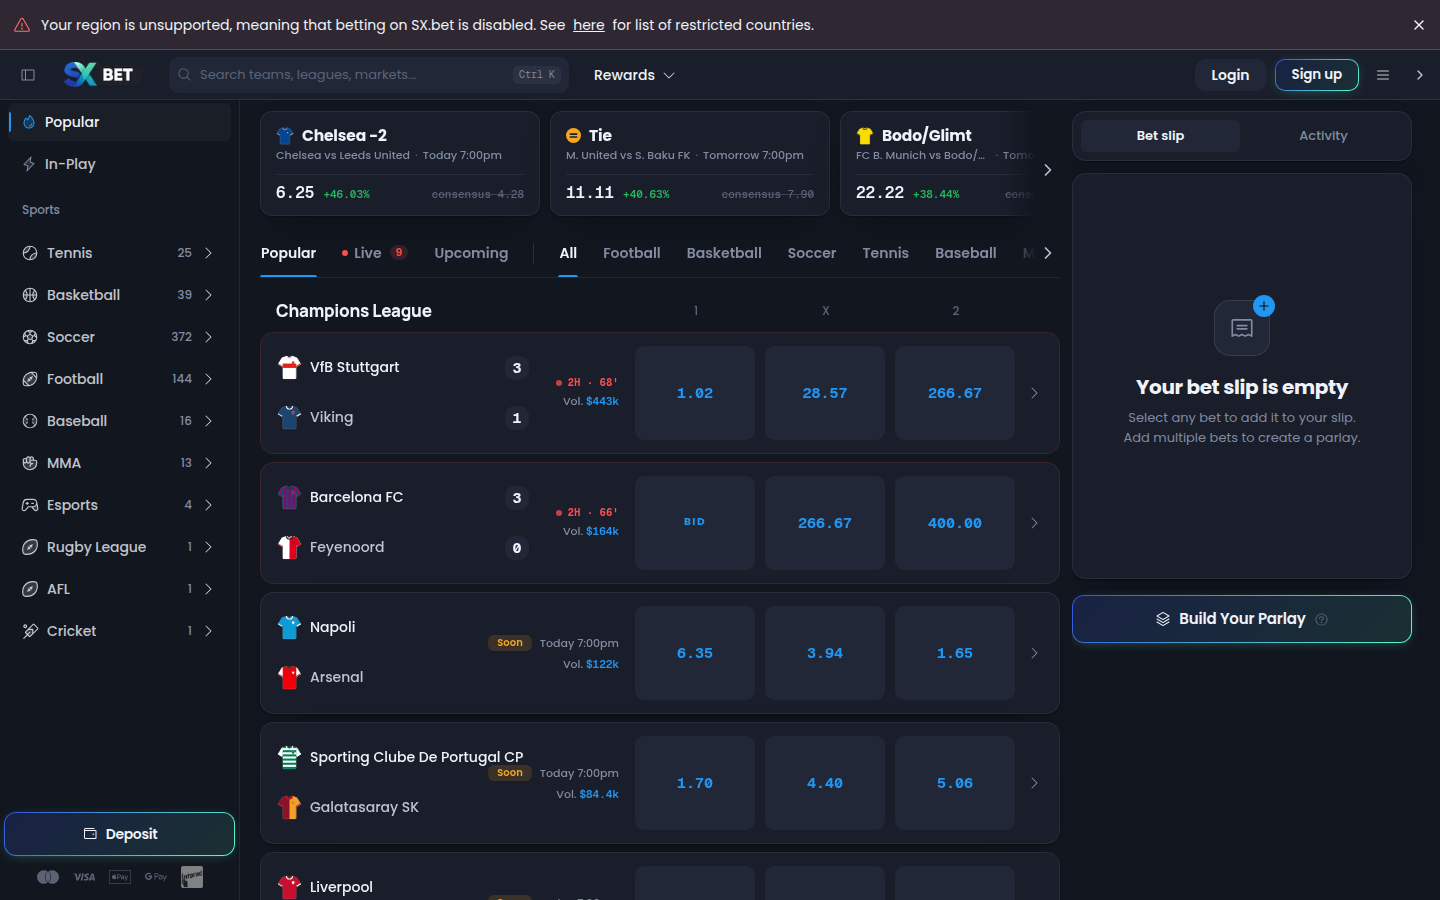
Task: Click the Build Your Parlay button
Action: click(1242, 619)
